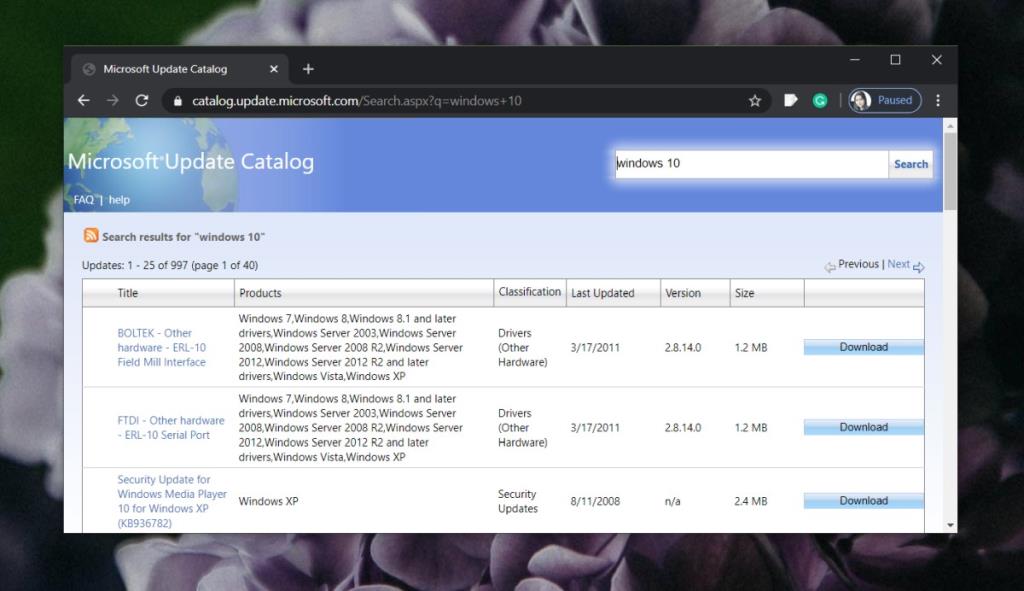Click the Previous arrow icon above the results table
Screen dimensions: 1024x591
pyautogui.click(x=832, y=264)
